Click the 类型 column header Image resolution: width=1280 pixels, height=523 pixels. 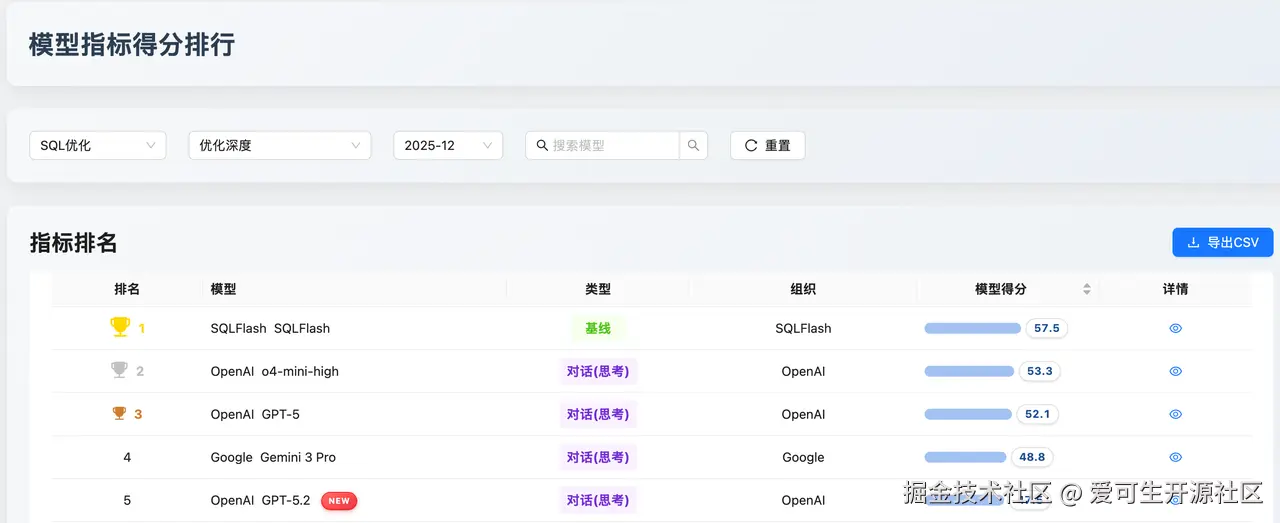coord(598,289)
